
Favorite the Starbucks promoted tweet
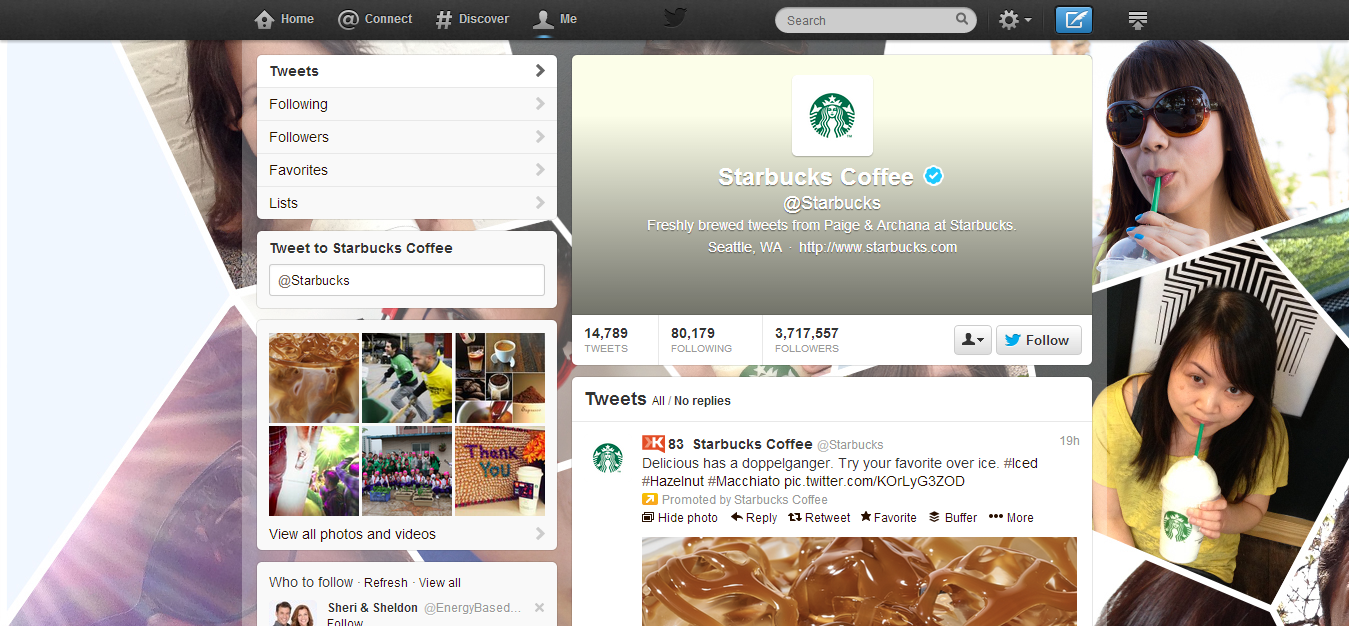887,517
